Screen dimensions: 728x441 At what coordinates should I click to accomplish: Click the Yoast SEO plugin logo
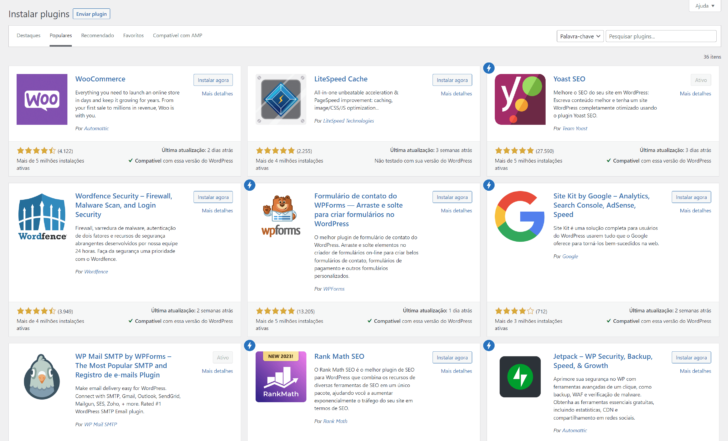(x=520, y=99)
